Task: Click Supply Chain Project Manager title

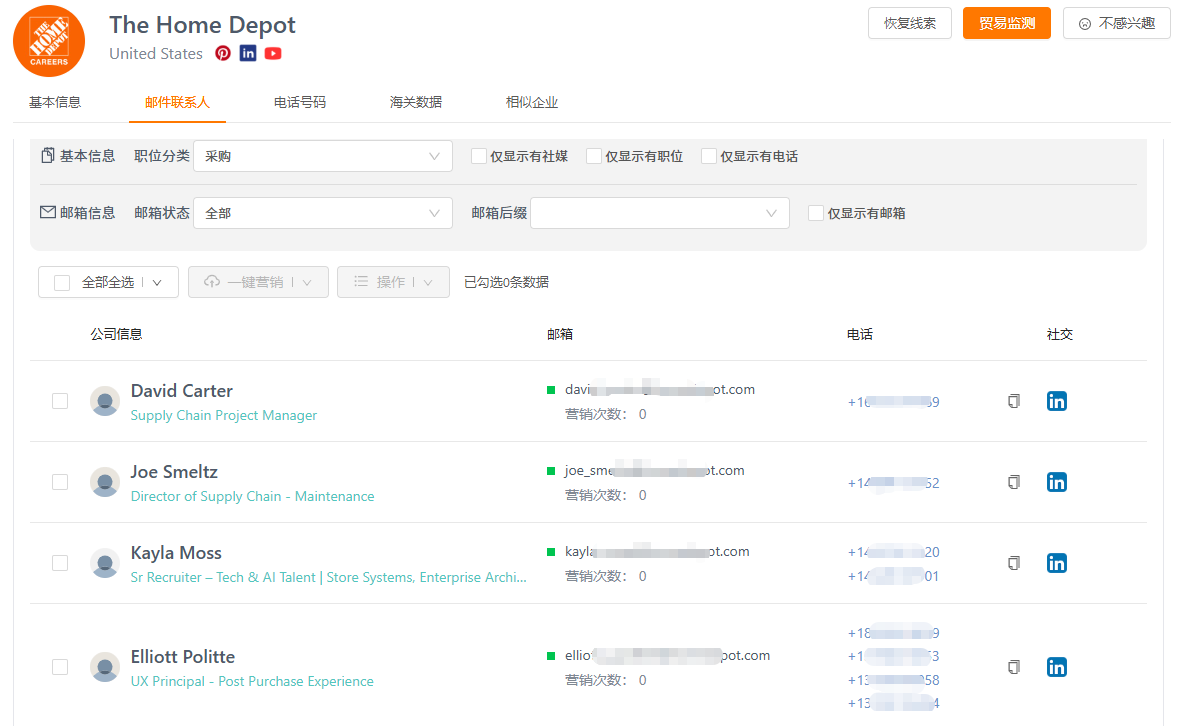Action: click(x=223, y=415)
